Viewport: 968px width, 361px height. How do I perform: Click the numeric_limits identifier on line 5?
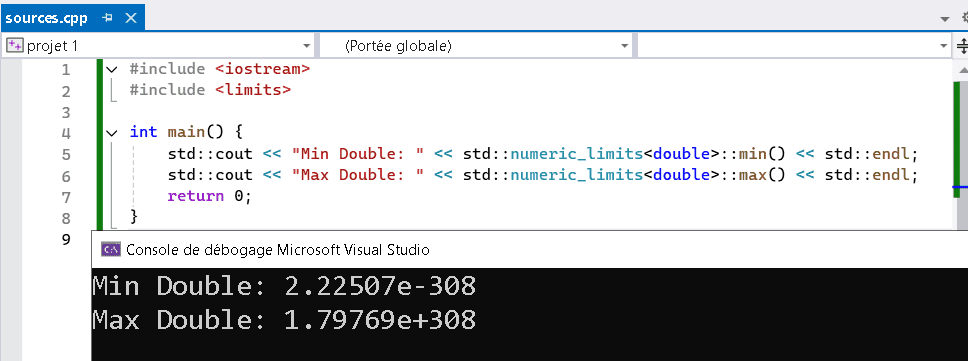576,154
